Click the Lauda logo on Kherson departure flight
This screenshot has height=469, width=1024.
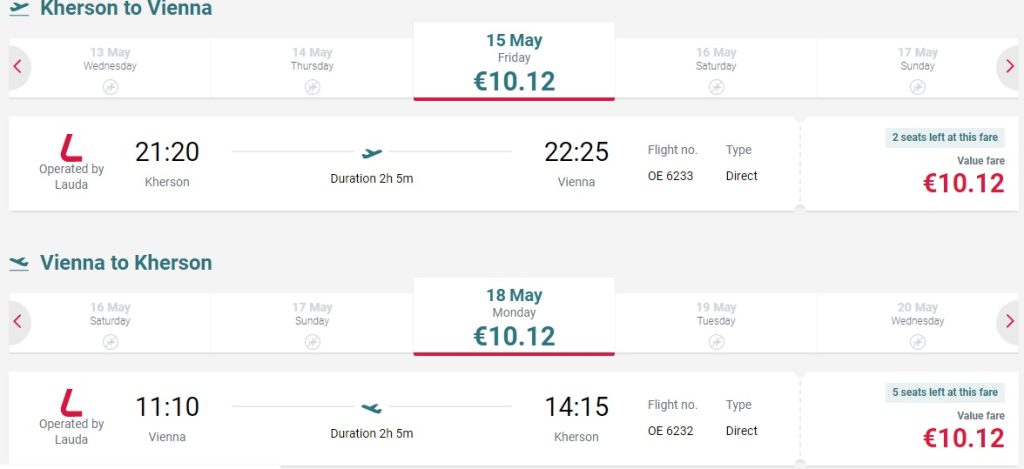pyautogui.click(x=71, y=148)
